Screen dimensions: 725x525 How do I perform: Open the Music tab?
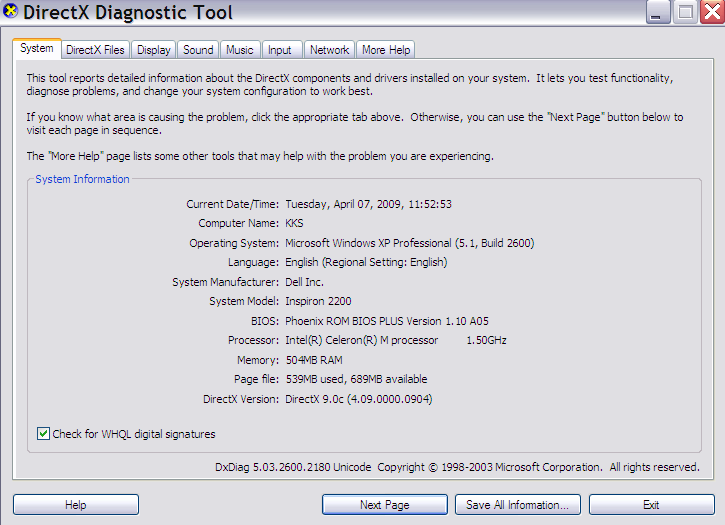tap(240, 50)
